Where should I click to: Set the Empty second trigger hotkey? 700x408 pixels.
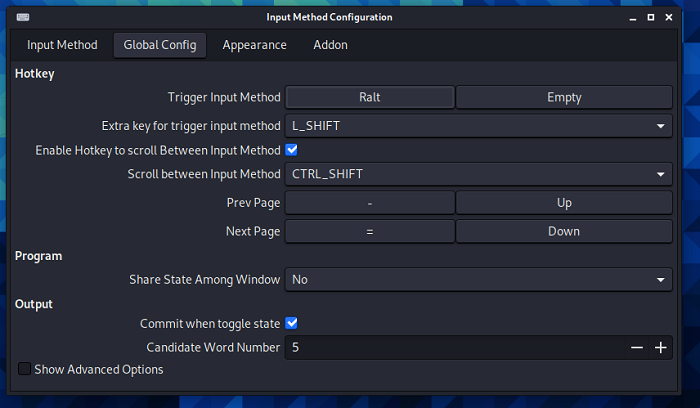pyautogui.click(x=564, y=97)
